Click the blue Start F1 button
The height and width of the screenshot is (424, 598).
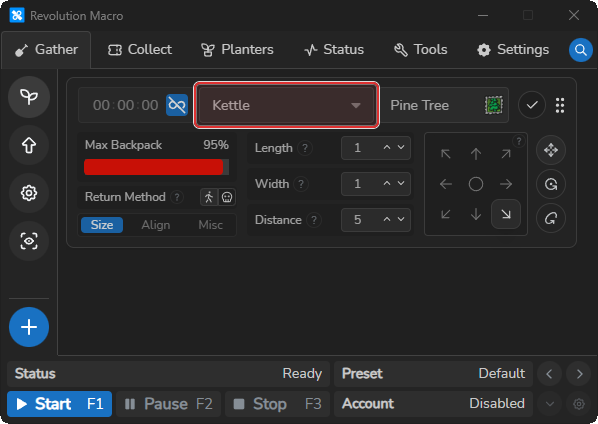(x=59, y=404)
